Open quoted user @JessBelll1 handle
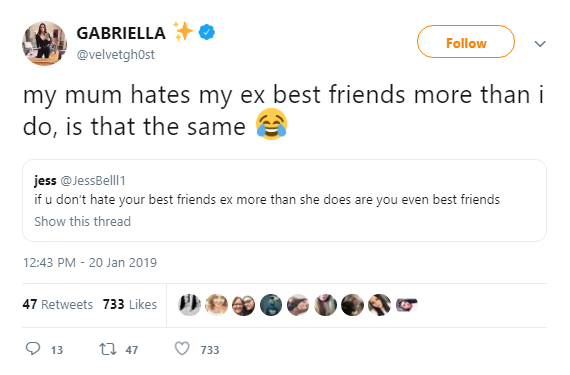Viewport: 570px width, 375px height. click(93, 180)
